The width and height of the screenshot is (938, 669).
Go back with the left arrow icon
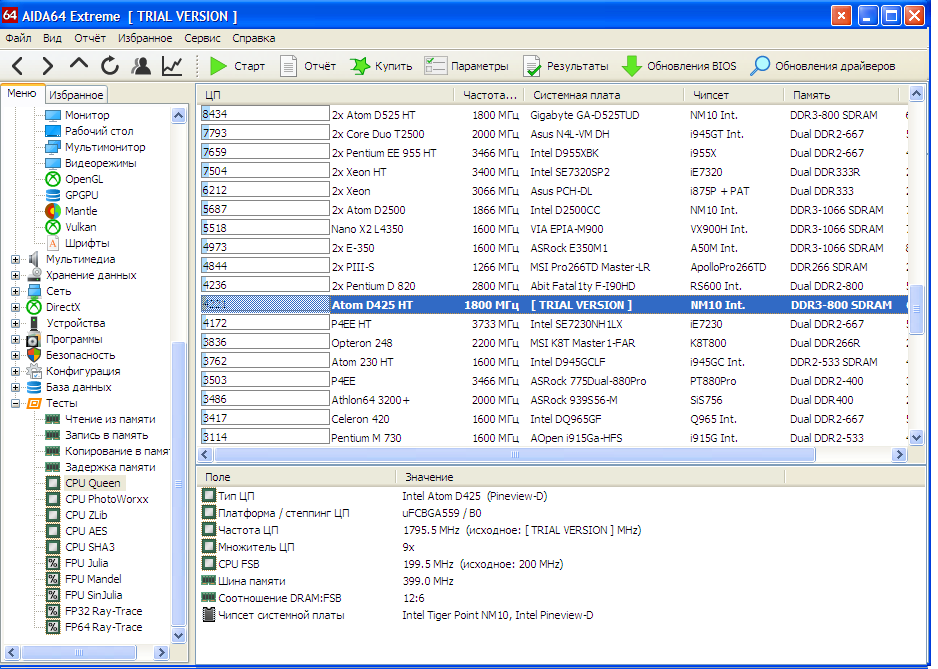click(17, 66)
